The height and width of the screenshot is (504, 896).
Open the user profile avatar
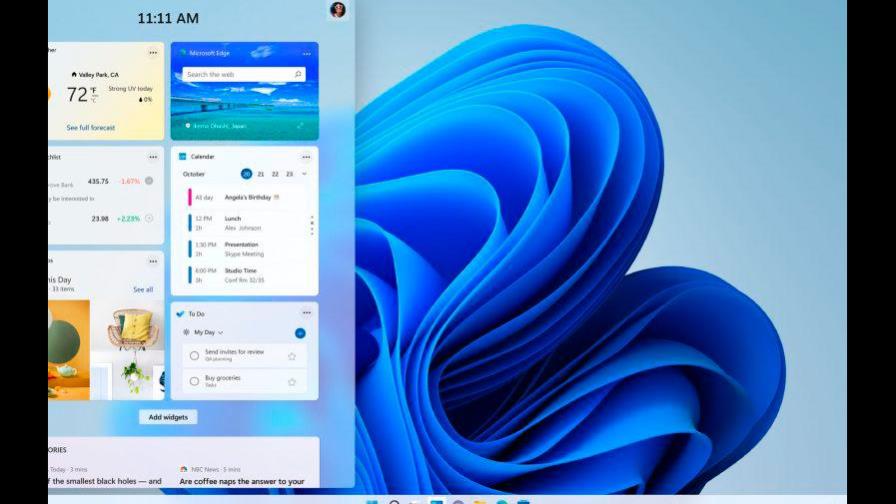point(338,10)
